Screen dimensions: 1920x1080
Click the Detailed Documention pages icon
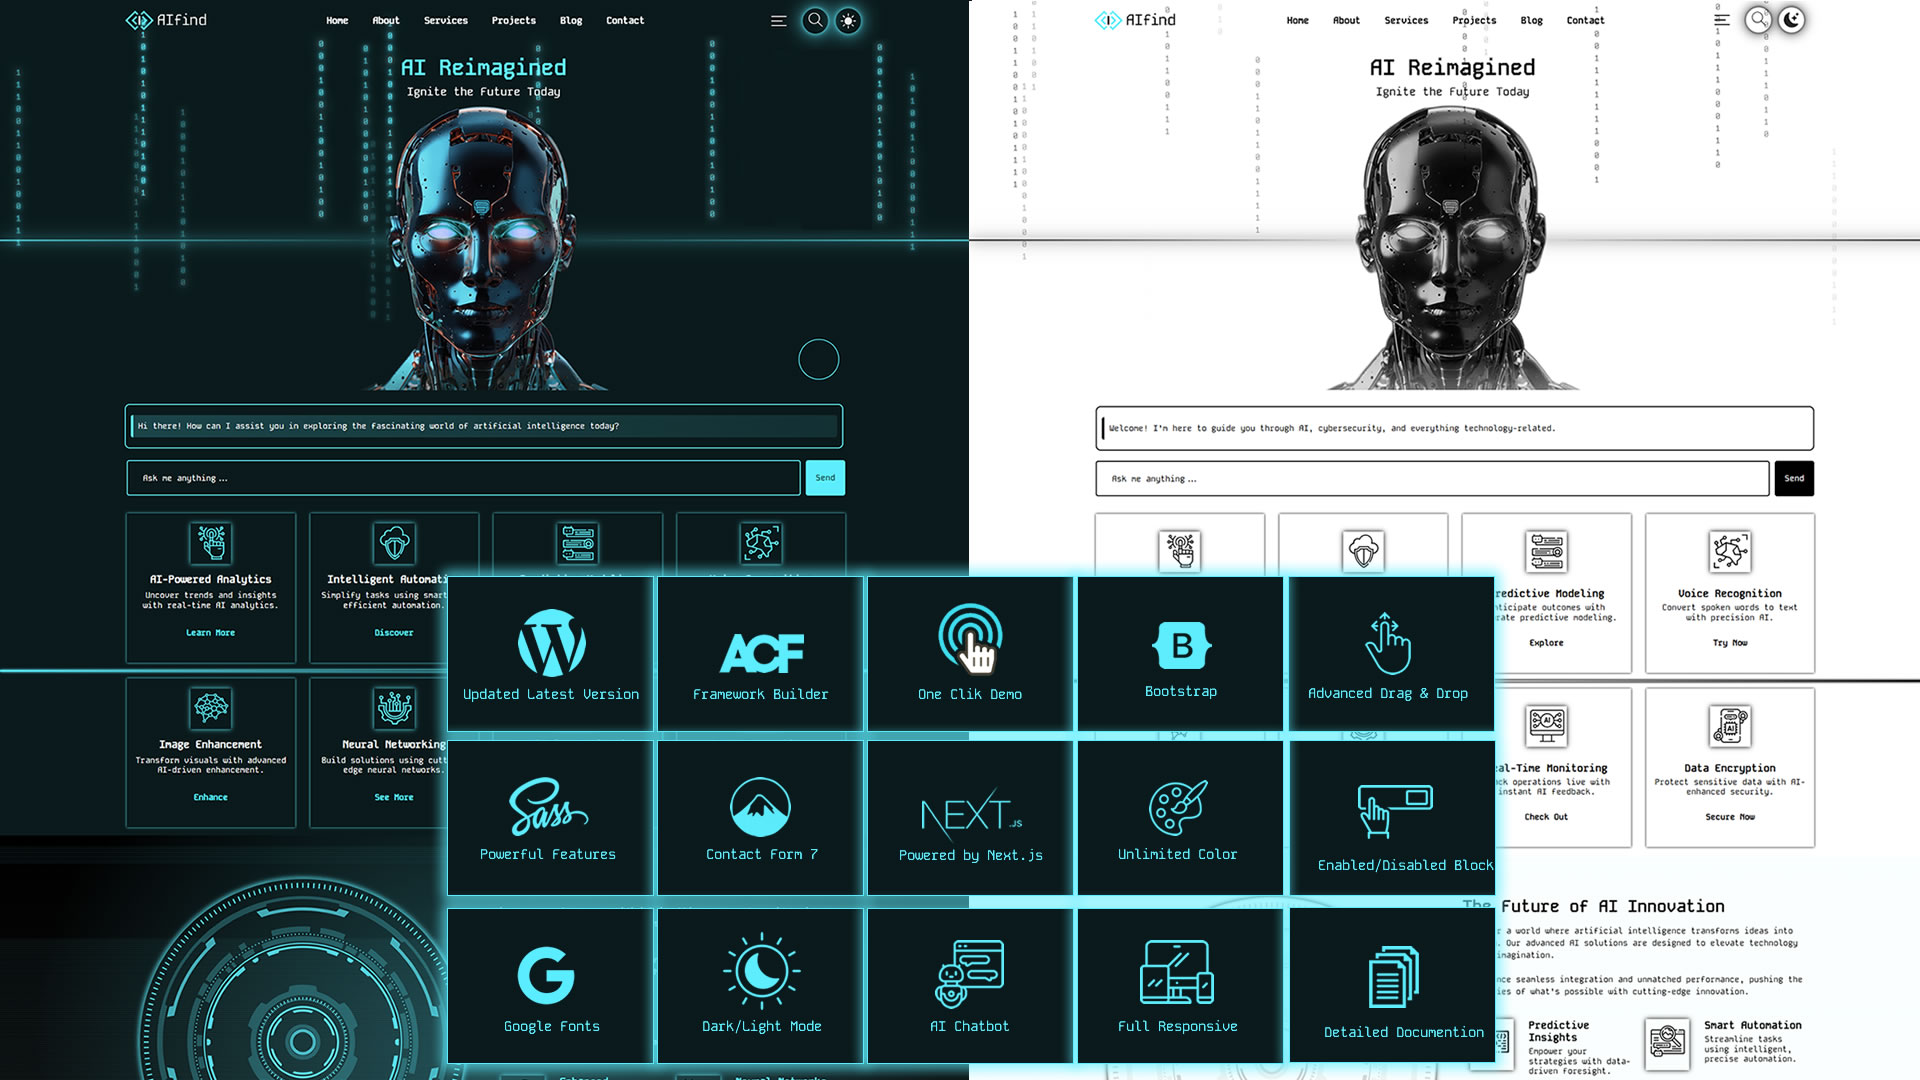1394,977
